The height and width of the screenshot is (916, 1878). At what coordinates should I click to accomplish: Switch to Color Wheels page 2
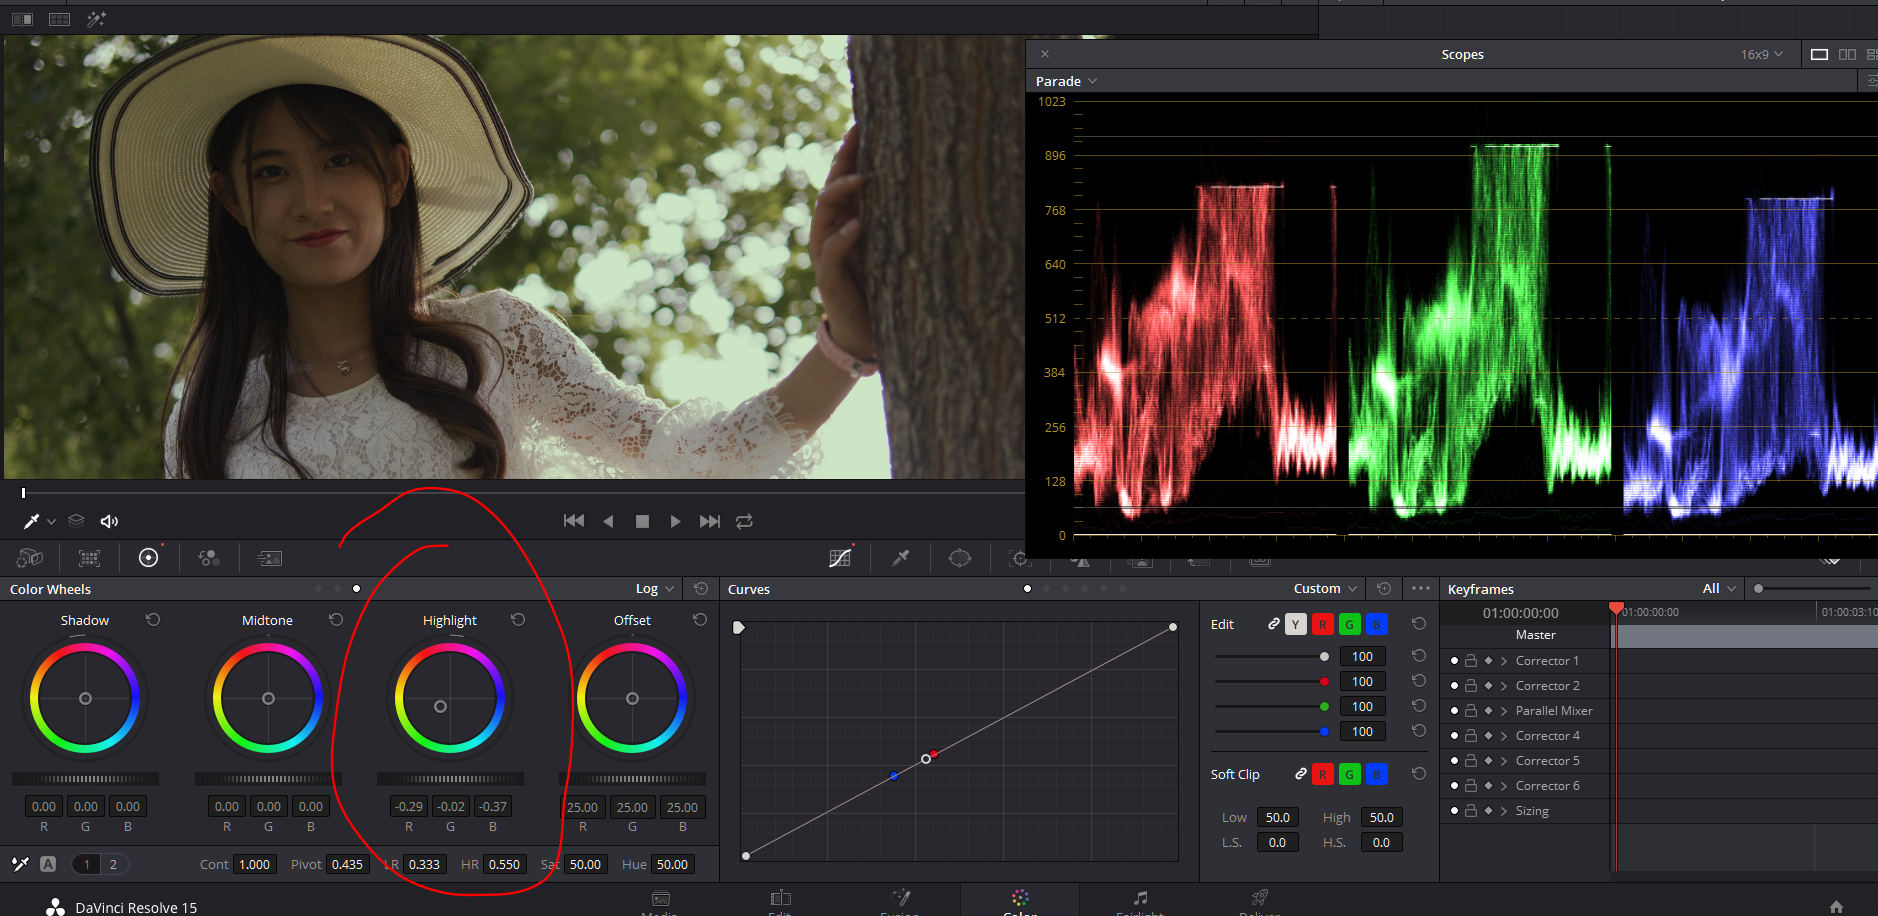pyautogui.click(x=113, y=864)
